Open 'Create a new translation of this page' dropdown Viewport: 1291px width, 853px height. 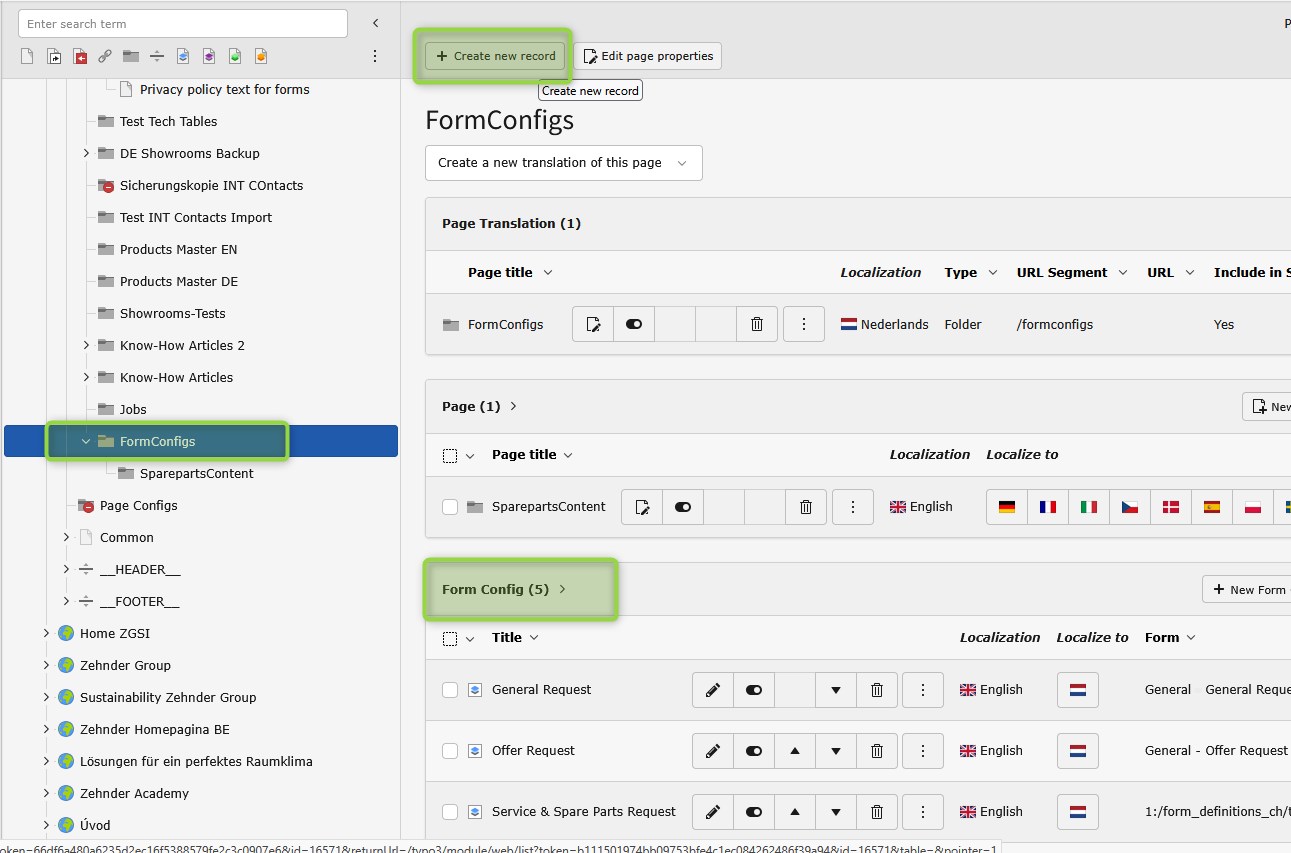tap(563, 163)
